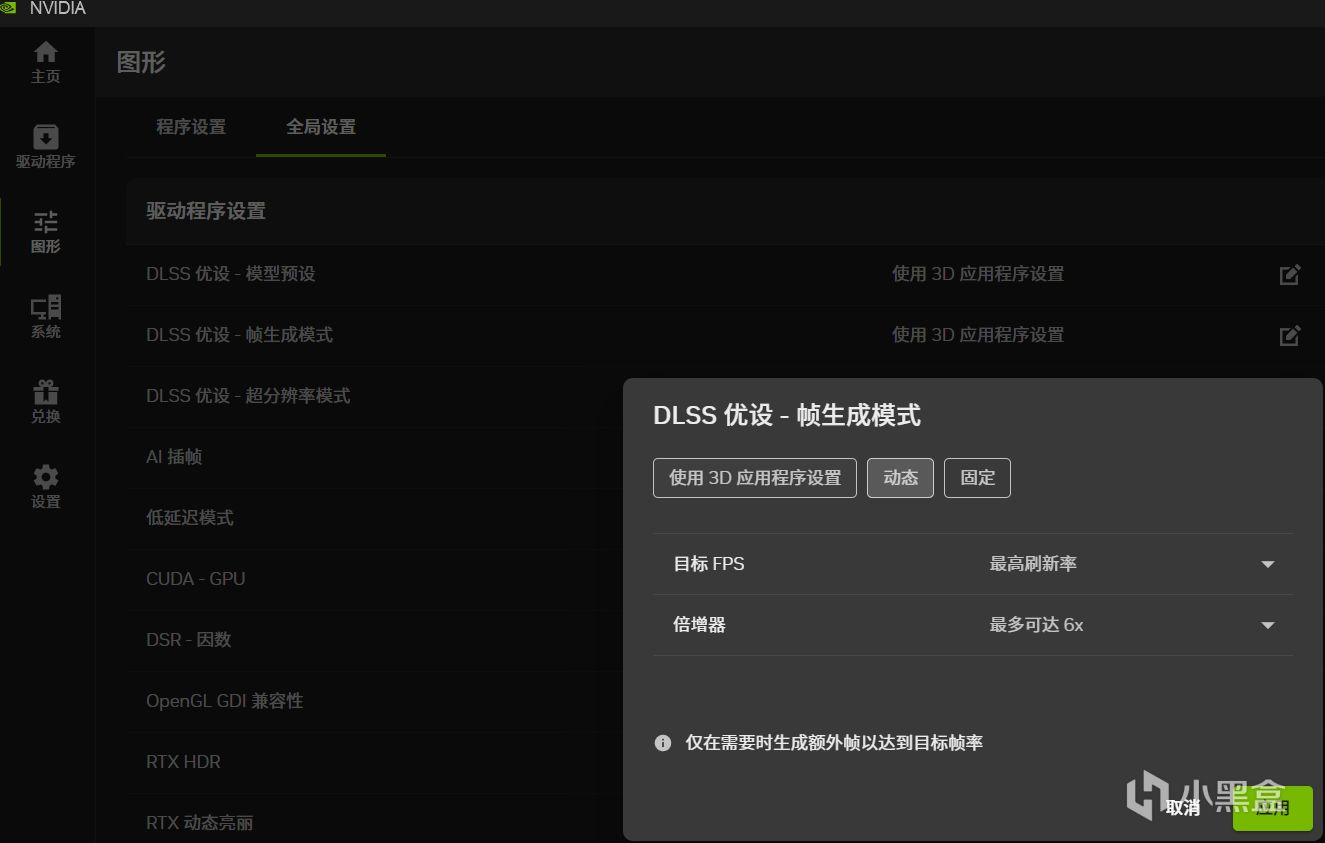Click the OpenGL GDI 兼容性 setting
The height and width of the screenshot is (843, 1325).
tap(225, 701)
